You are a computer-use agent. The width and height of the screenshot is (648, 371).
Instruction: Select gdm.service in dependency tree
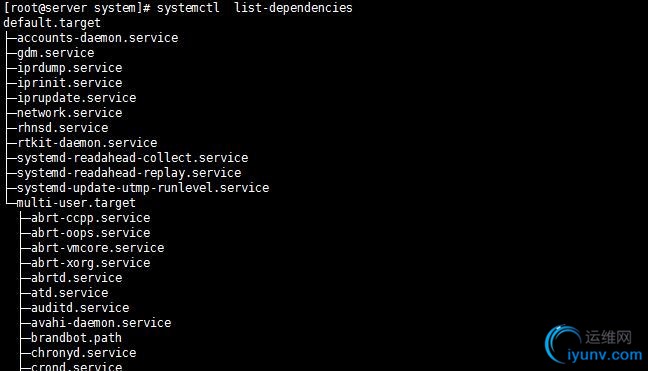[x=56, y=53]
